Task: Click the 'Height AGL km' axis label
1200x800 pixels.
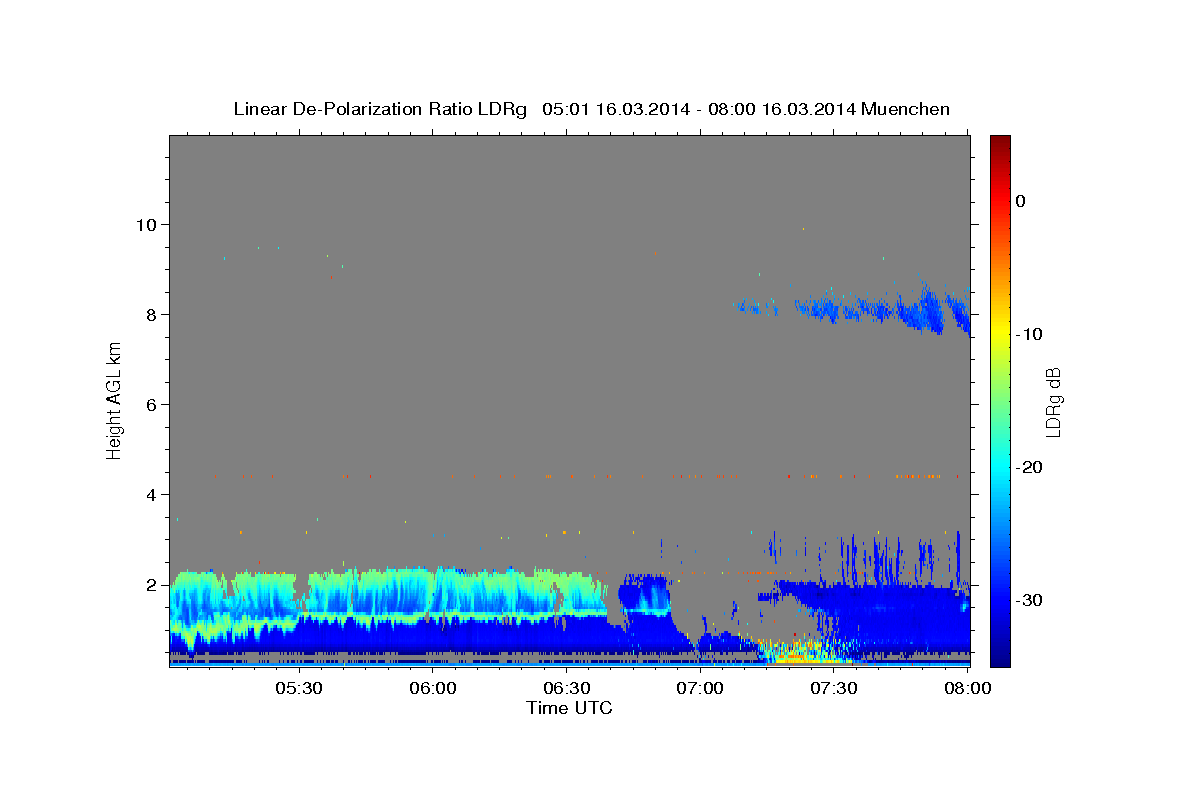Action: (x=115, y=400)
